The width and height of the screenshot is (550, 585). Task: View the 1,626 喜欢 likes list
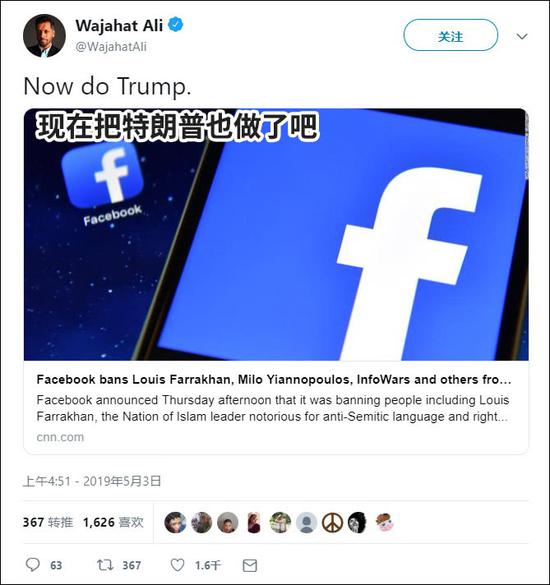coord(113,522)
